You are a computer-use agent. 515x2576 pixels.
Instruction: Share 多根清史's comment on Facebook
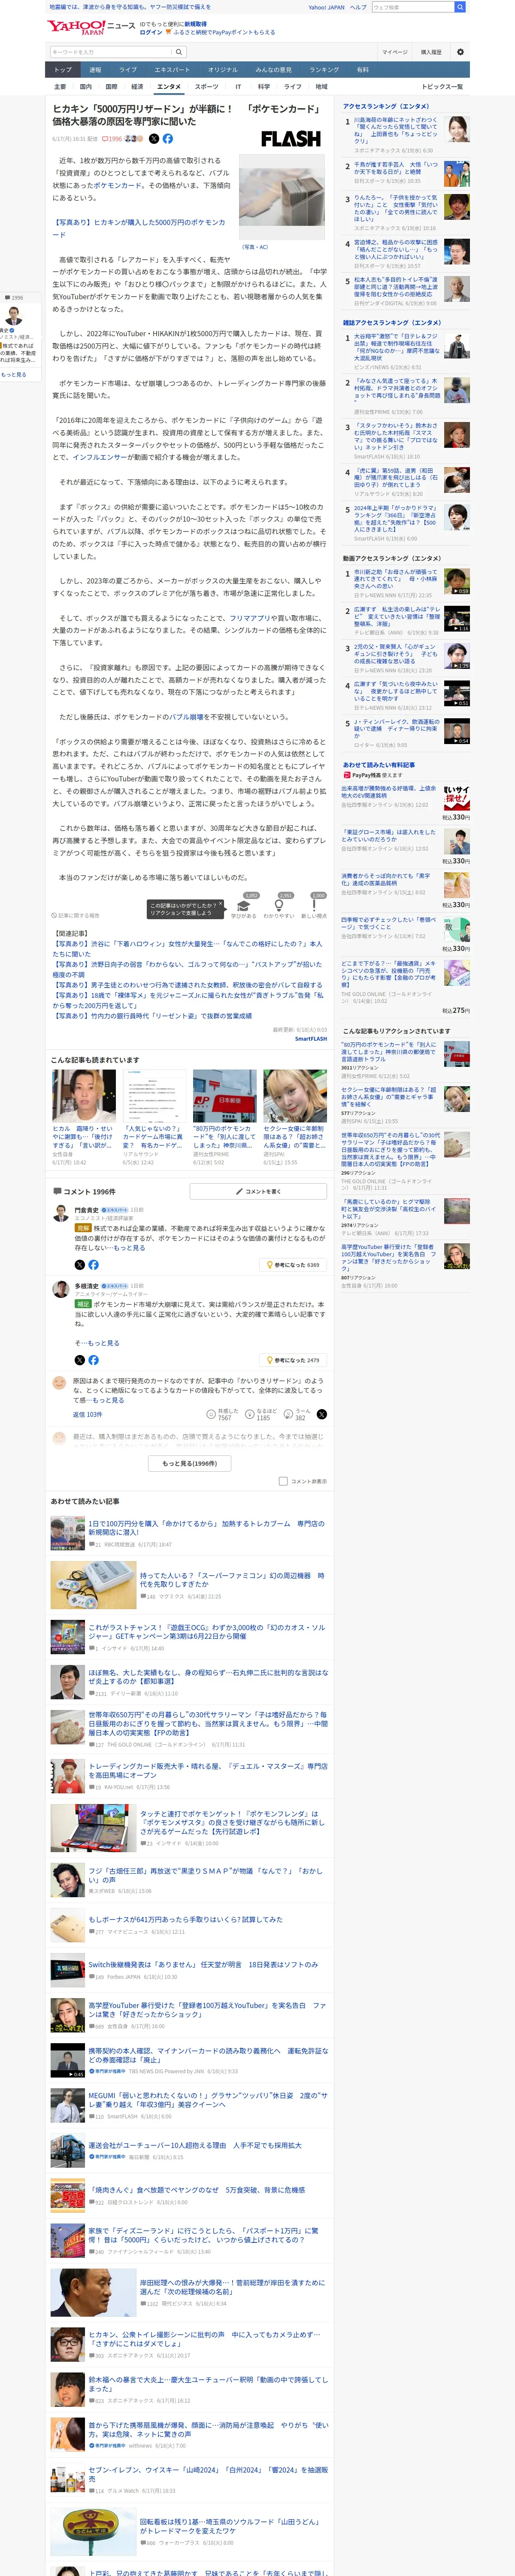coord(93,1360)
